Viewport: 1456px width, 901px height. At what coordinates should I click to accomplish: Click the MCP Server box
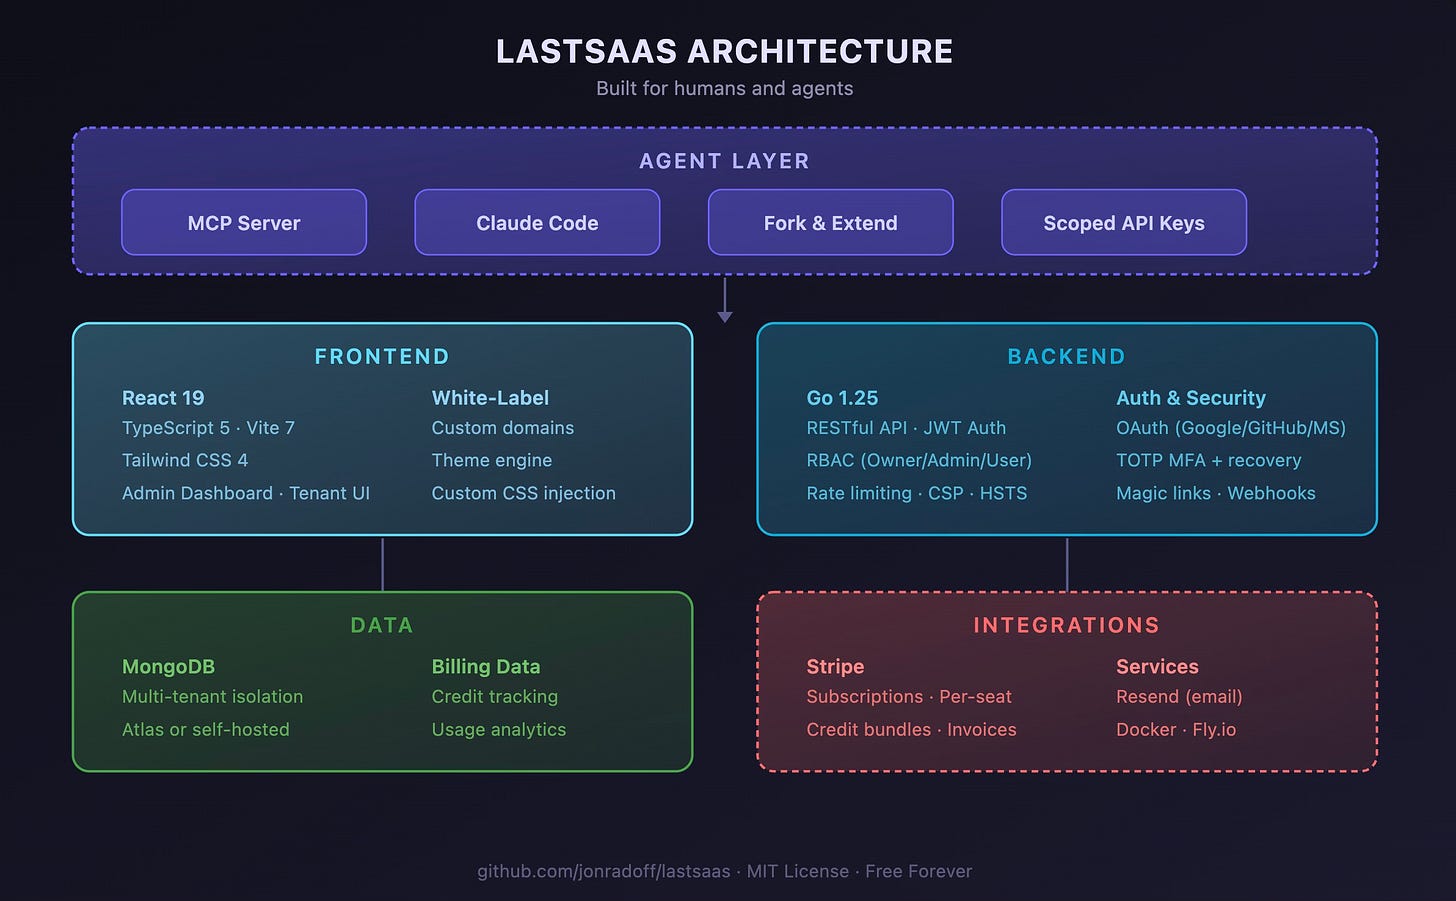pyautogui.click(x=244, y=222)
